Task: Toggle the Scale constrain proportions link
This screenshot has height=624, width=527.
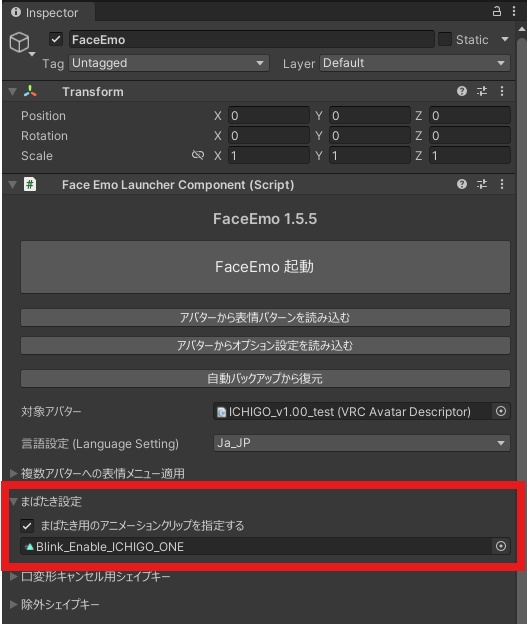Action: 198,155
